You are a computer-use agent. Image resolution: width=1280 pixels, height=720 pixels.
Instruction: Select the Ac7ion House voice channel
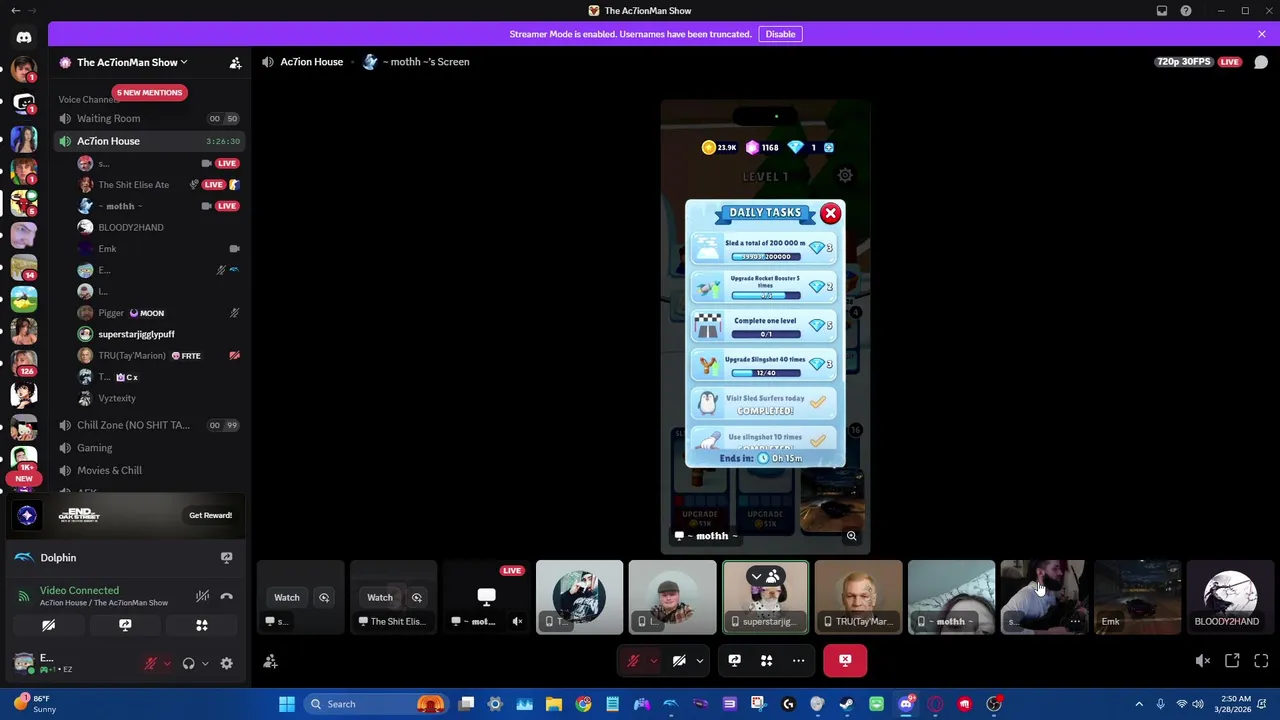[x=150, y=141]
